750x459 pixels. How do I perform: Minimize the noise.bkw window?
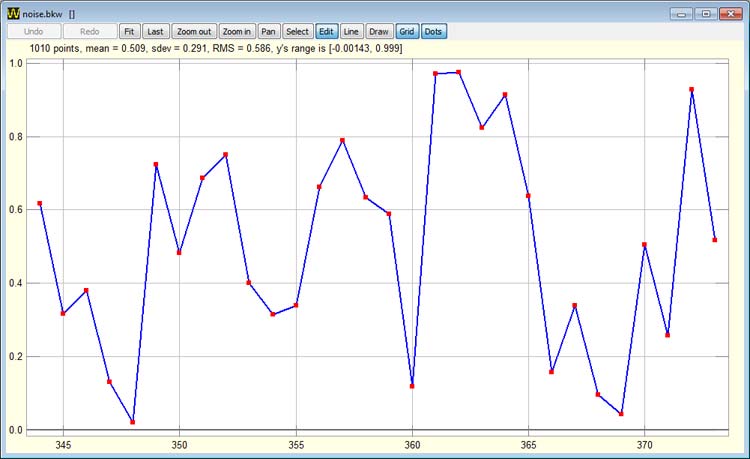point(681,14)
